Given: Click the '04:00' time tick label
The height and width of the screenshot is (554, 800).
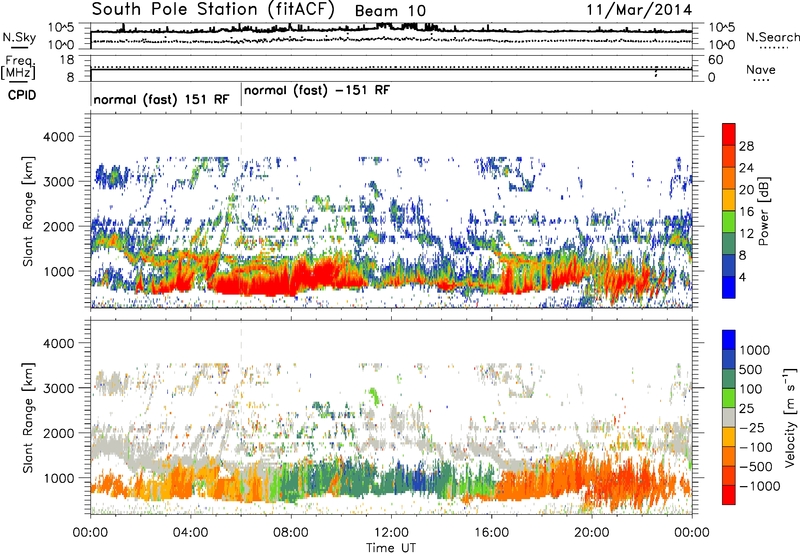Looking at the screenshot, I should click(x=191, y=533).
